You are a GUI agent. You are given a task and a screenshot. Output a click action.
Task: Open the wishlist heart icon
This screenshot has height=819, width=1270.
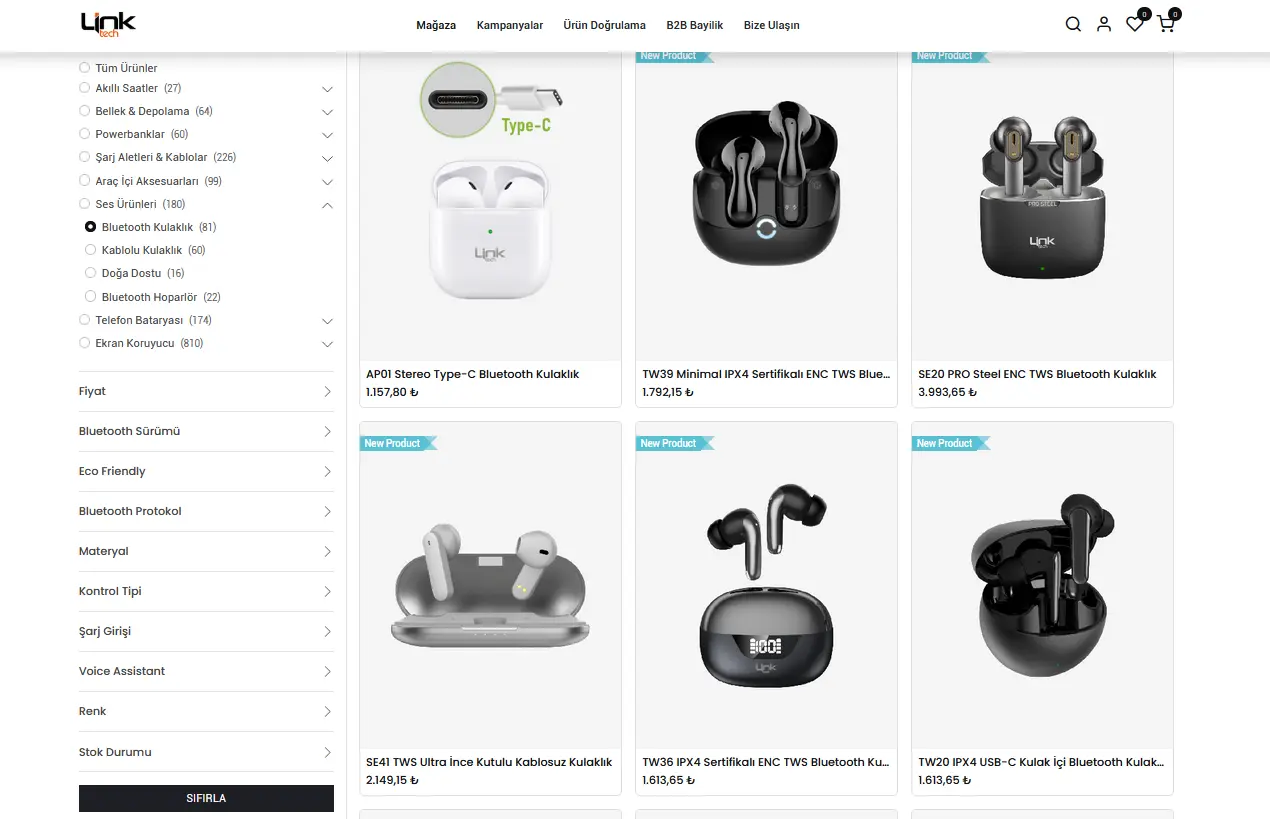[1135, 24]
